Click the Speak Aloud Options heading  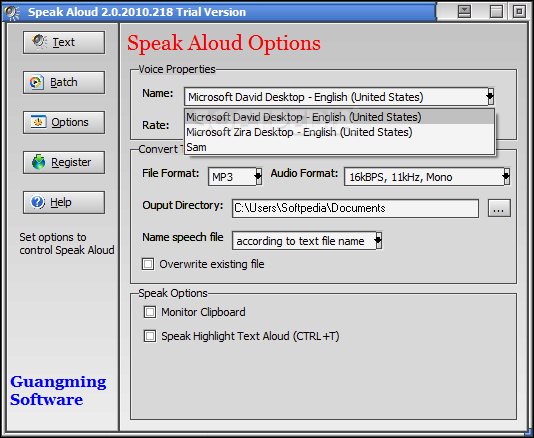click(224, 44)
